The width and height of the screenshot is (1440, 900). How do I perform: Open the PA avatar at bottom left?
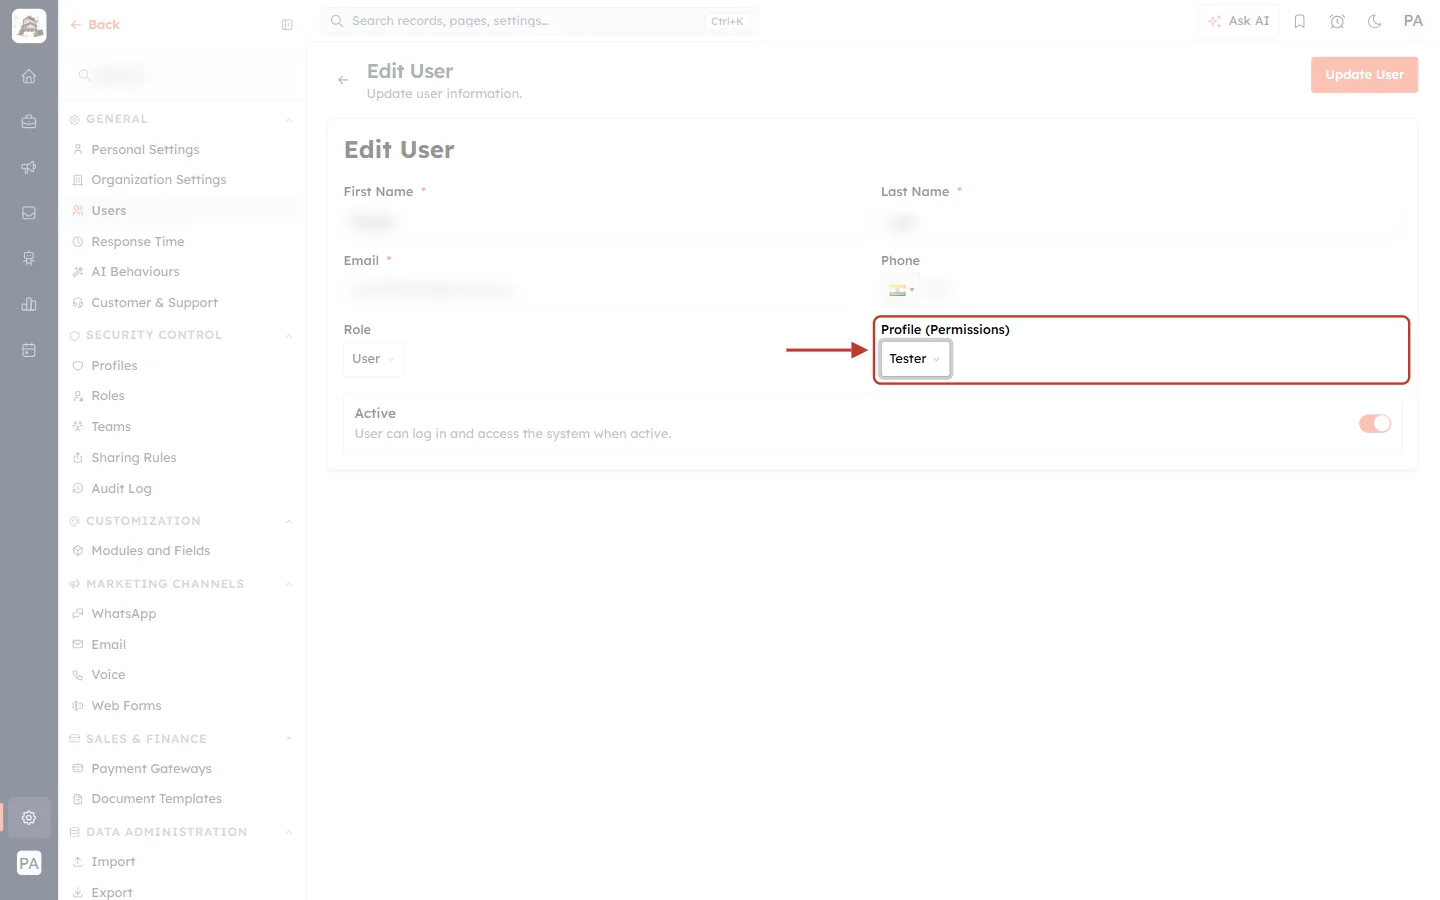(x=29, y=863)
